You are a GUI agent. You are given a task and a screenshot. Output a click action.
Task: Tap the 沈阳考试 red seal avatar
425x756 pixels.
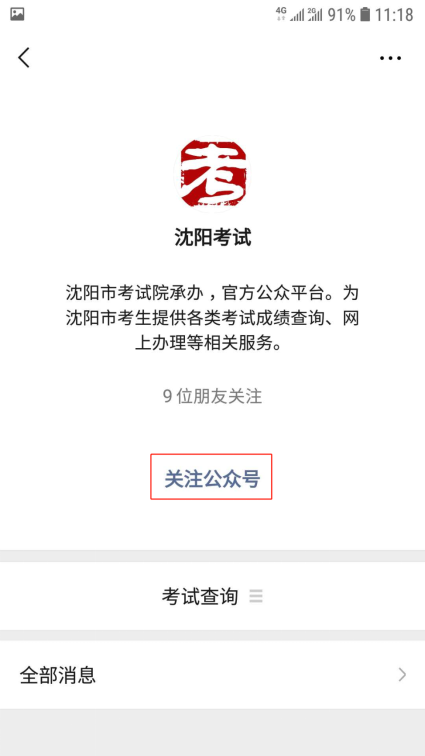[212, 174]
